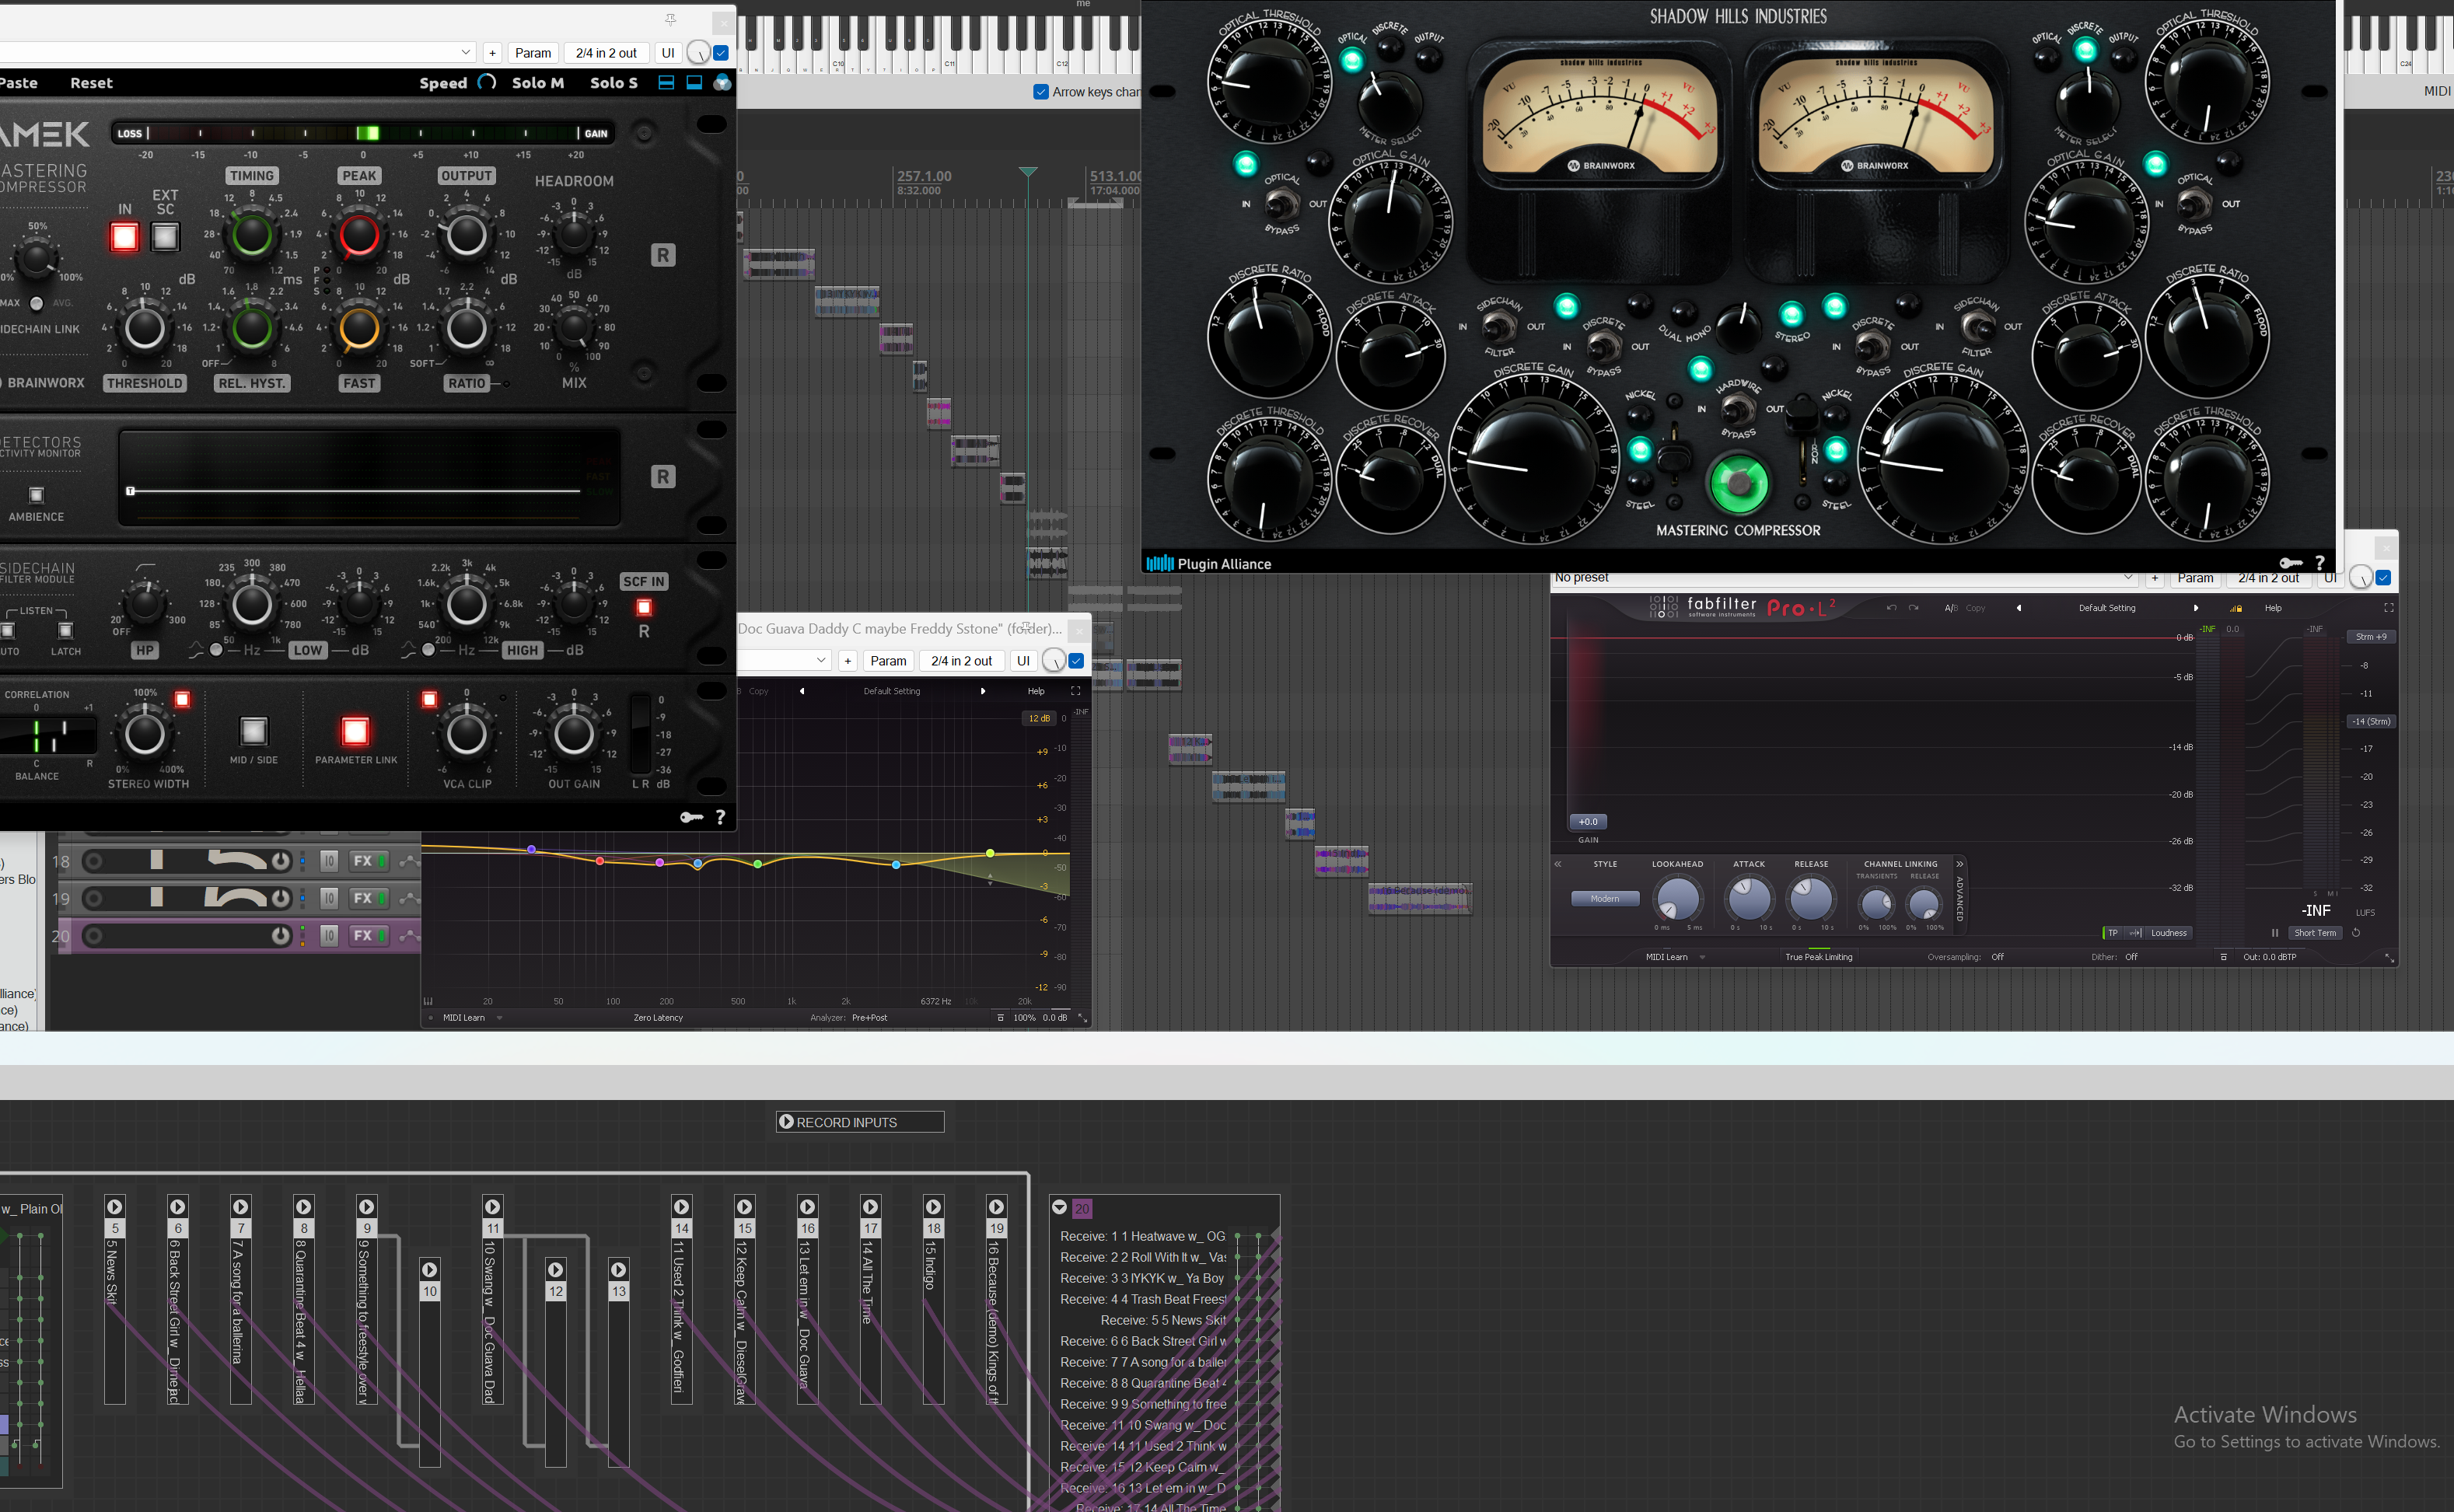Toggle the Arrow keys checkbox
Screen dimensions: 2454x1512
pos(1041,92)
